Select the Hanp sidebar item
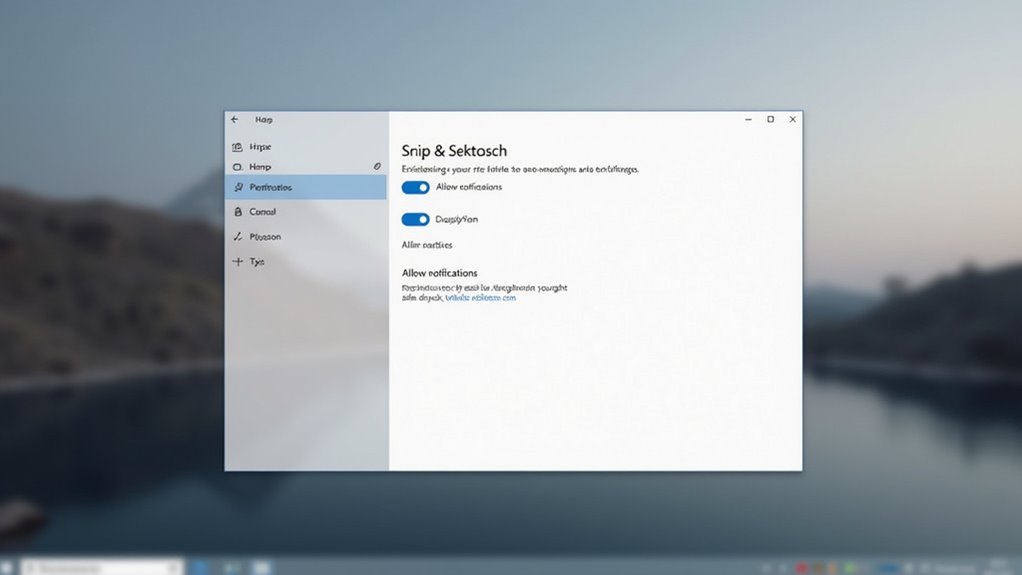This screenshot has width=1022, height=575. pos(305,167)
